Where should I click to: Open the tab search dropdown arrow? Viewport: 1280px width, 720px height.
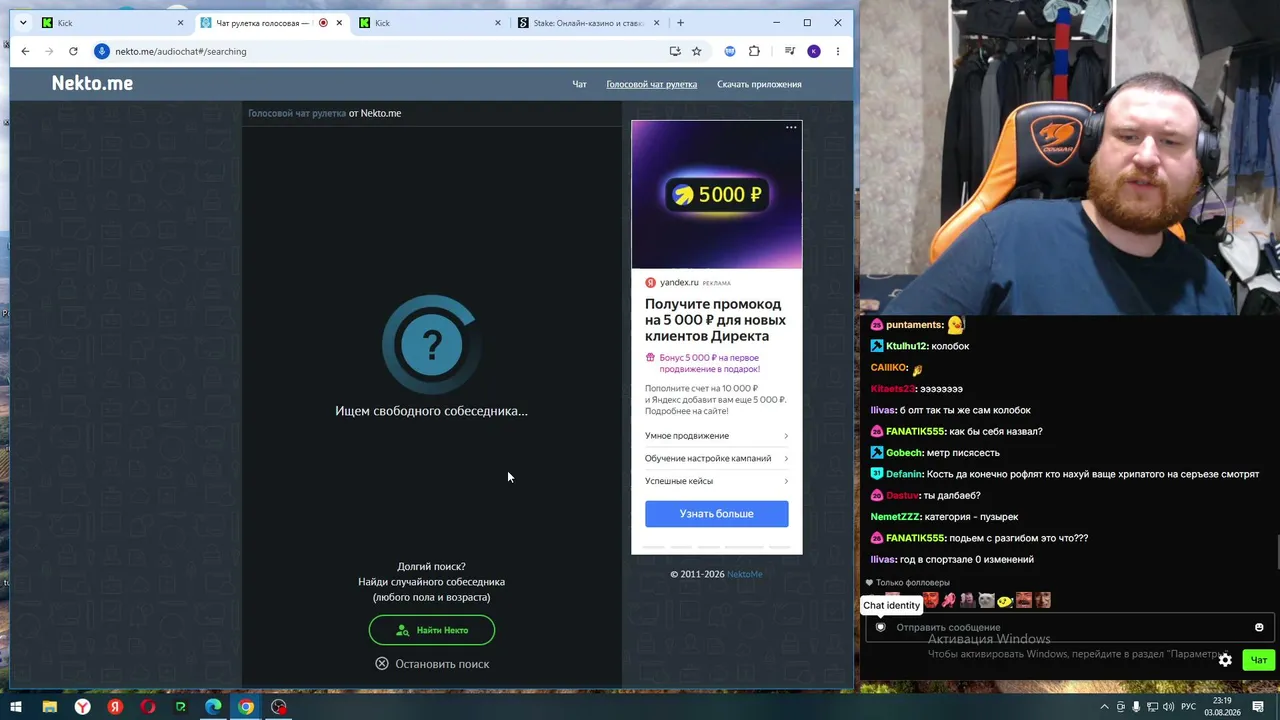pyautogui.click(x=23, y=23)
